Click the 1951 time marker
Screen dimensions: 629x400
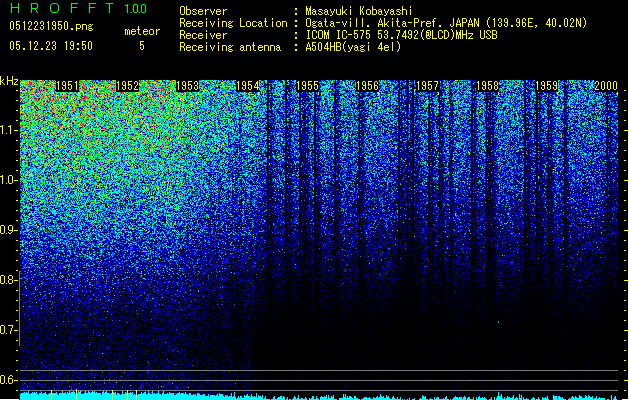click(67, 86)
